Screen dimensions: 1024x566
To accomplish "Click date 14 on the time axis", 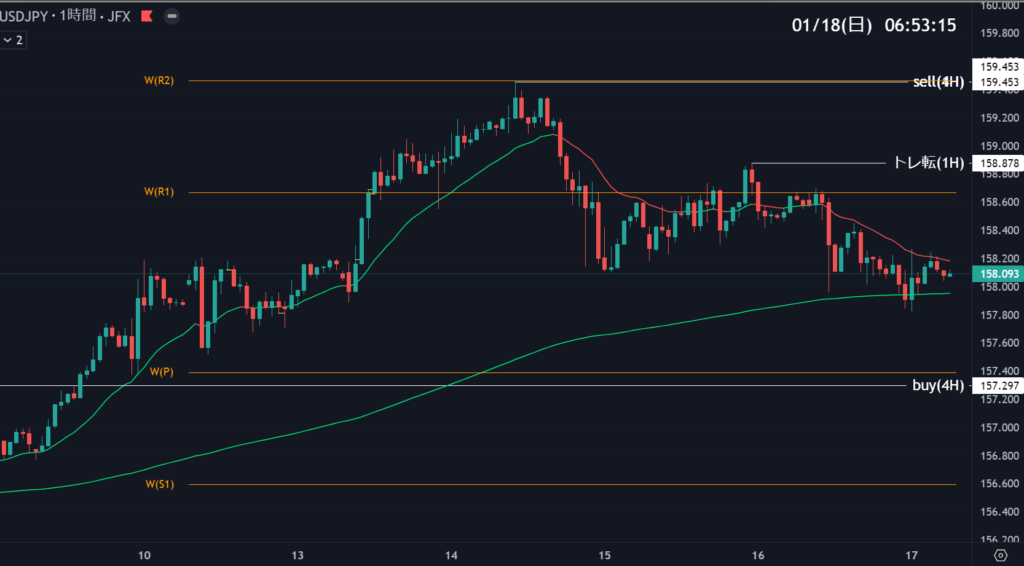I will coord(451,555).
